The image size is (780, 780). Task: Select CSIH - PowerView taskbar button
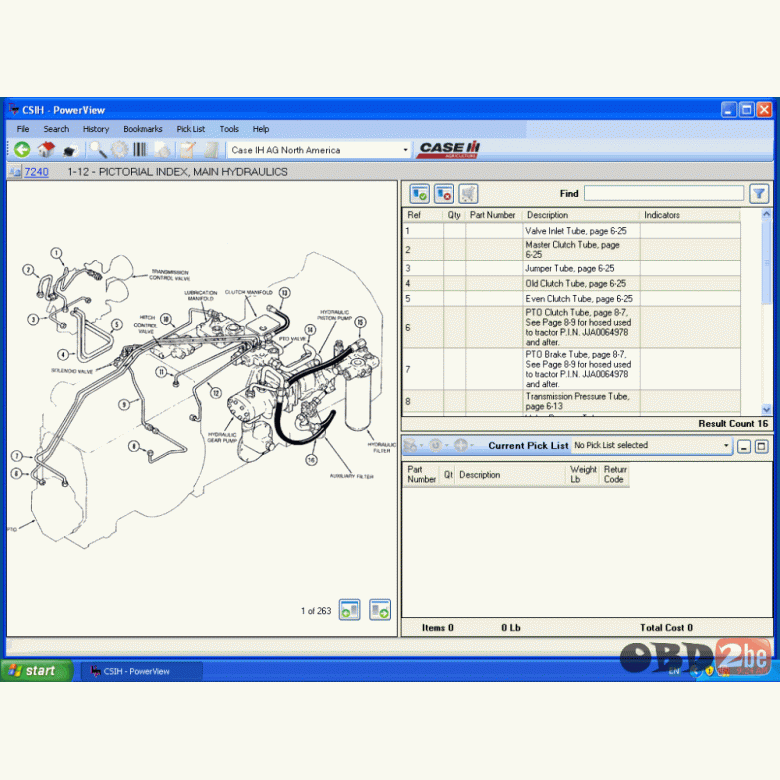[142, 671]
